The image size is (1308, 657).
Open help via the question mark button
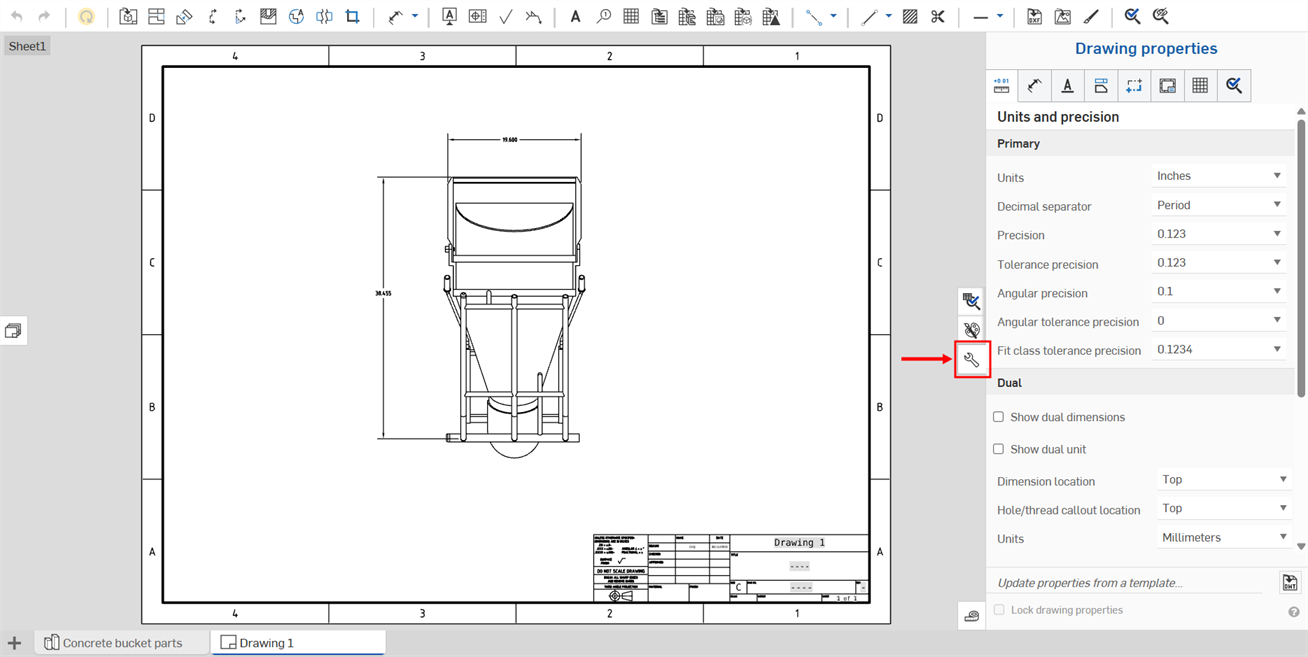coord(1294,611)
